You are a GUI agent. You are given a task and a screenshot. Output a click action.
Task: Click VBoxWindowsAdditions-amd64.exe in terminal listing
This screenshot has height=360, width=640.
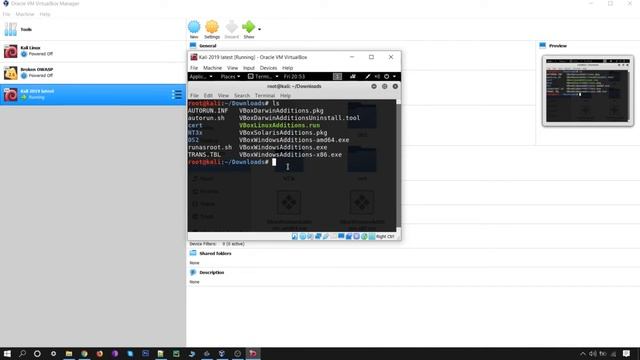click(294, 140)
